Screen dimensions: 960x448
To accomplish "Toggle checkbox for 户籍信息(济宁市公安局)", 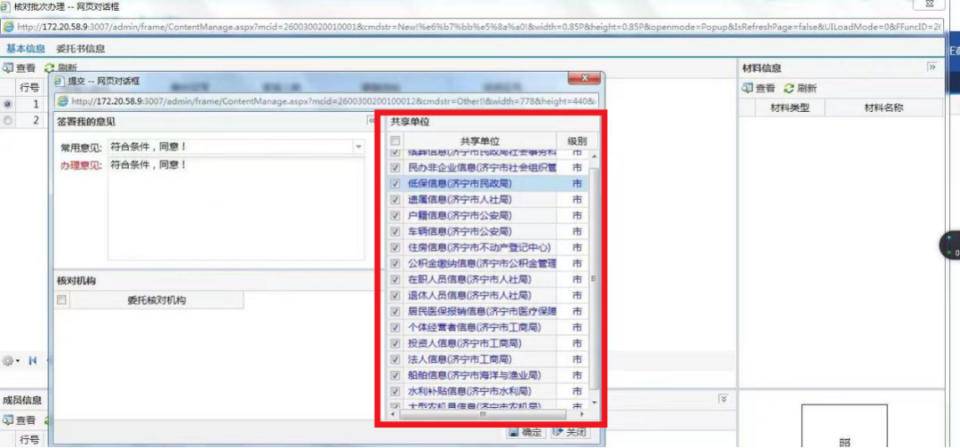I will [x=396, y=215].
